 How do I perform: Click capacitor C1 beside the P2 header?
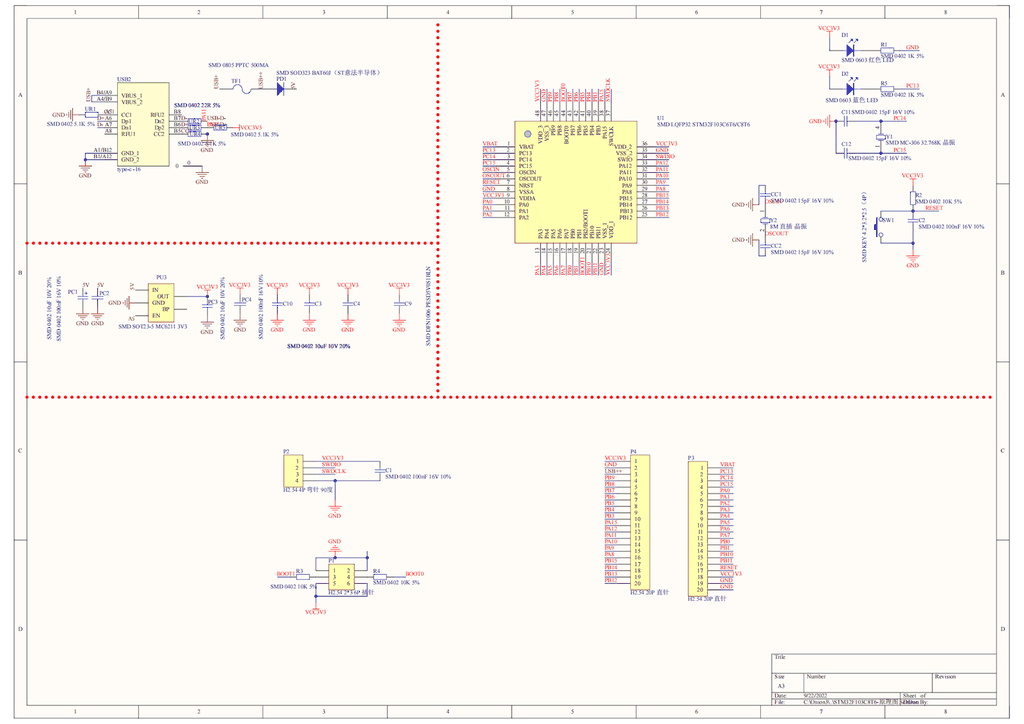coord(379,471)
